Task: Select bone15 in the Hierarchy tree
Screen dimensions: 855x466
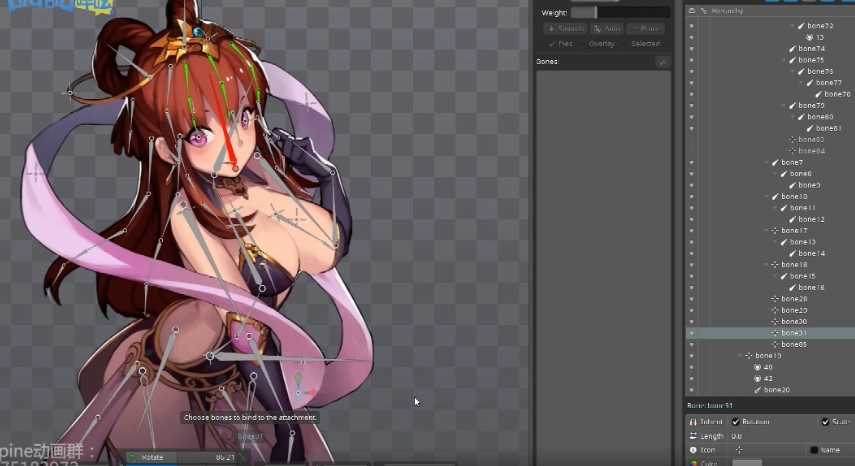Action: 803,276
